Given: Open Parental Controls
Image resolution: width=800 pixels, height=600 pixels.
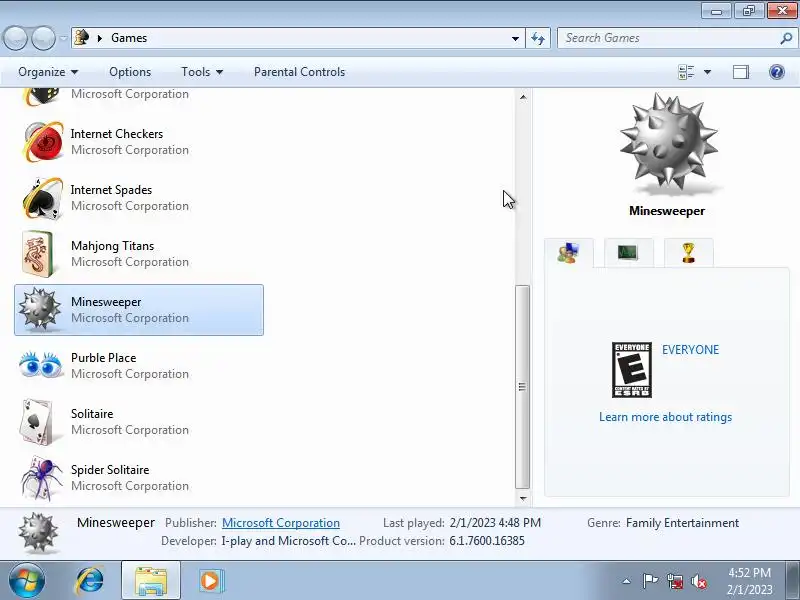Looking at the screenshot, I should [299, 72].
